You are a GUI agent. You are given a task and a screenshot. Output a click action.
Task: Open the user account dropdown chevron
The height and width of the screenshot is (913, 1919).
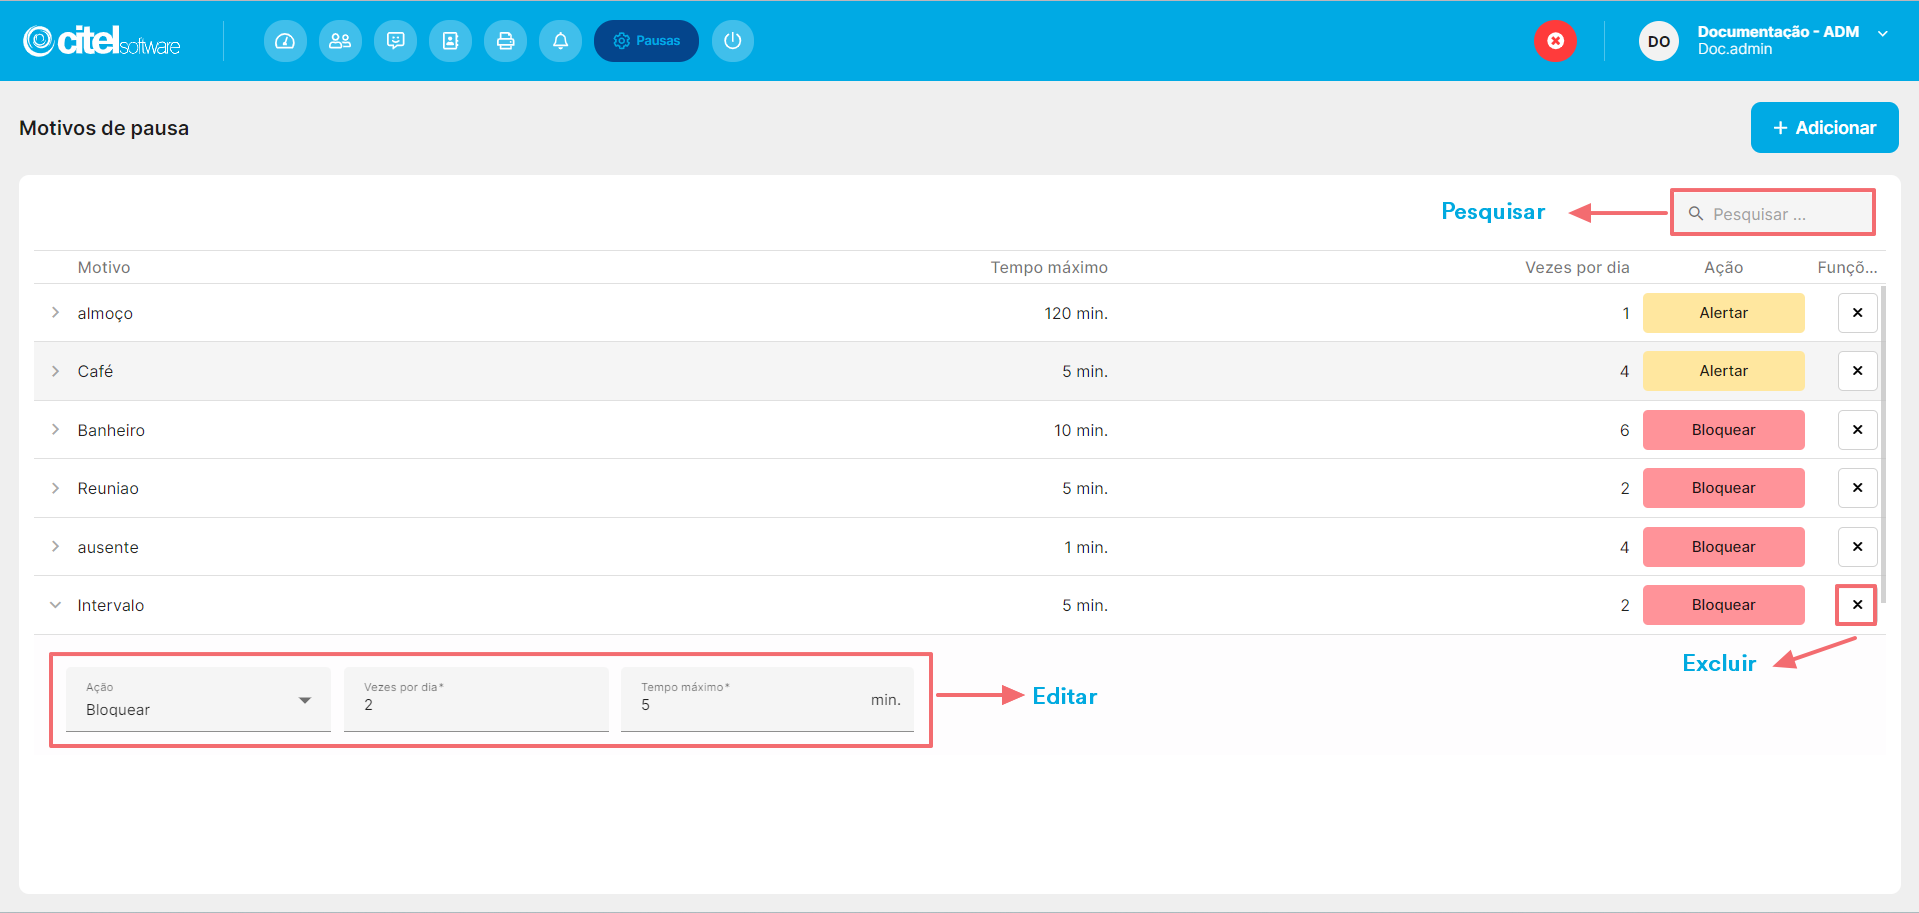(x=1883, y=34)
